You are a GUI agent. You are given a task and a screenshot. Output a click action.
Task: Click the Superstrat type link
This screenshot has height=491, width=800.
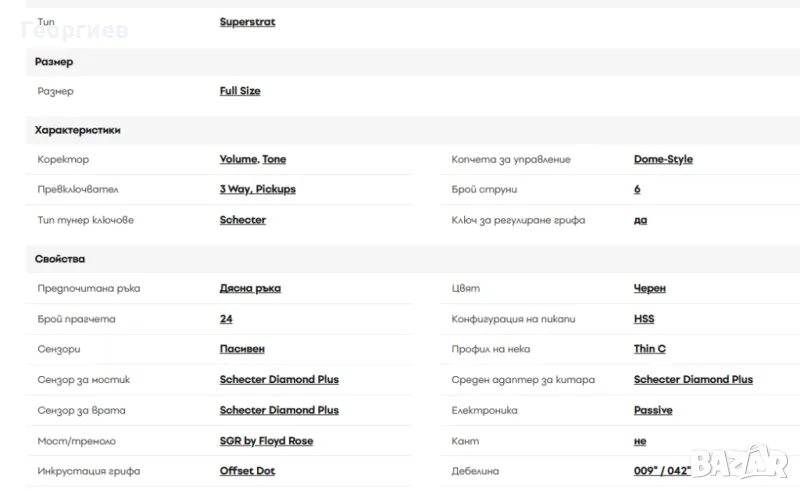[247, 22]
